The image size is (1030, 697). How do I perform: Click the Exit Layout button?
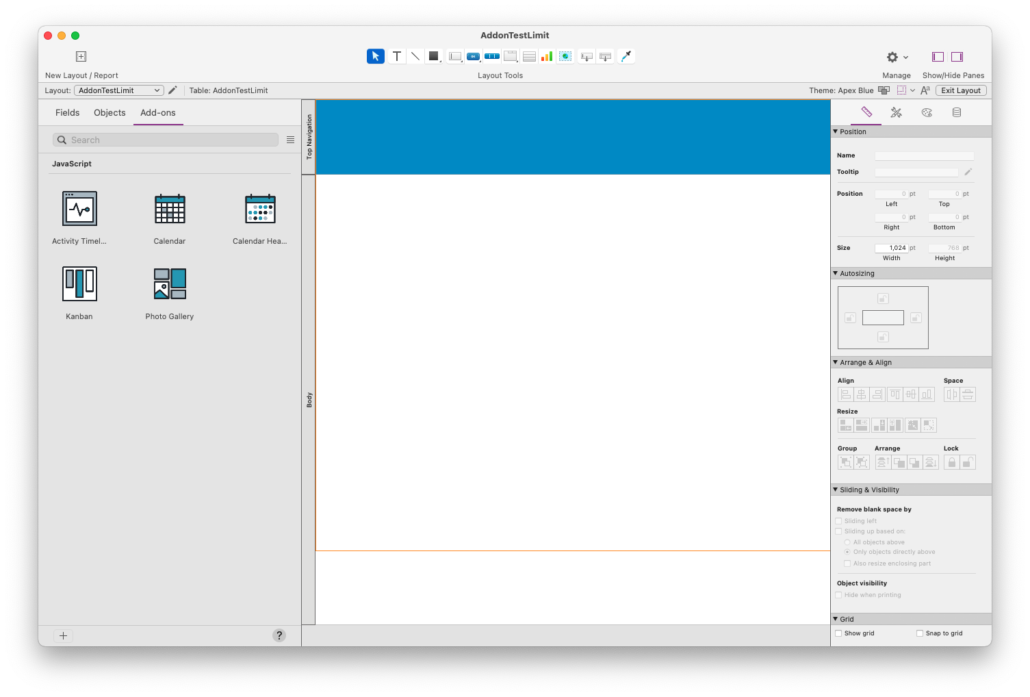959,90
